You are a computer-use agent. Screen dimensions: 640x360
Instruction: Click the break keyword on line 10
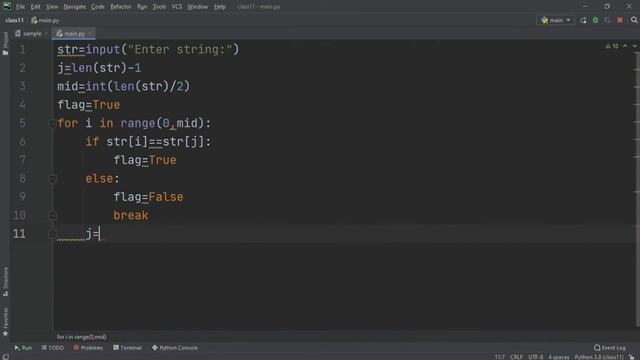[131, 215]
